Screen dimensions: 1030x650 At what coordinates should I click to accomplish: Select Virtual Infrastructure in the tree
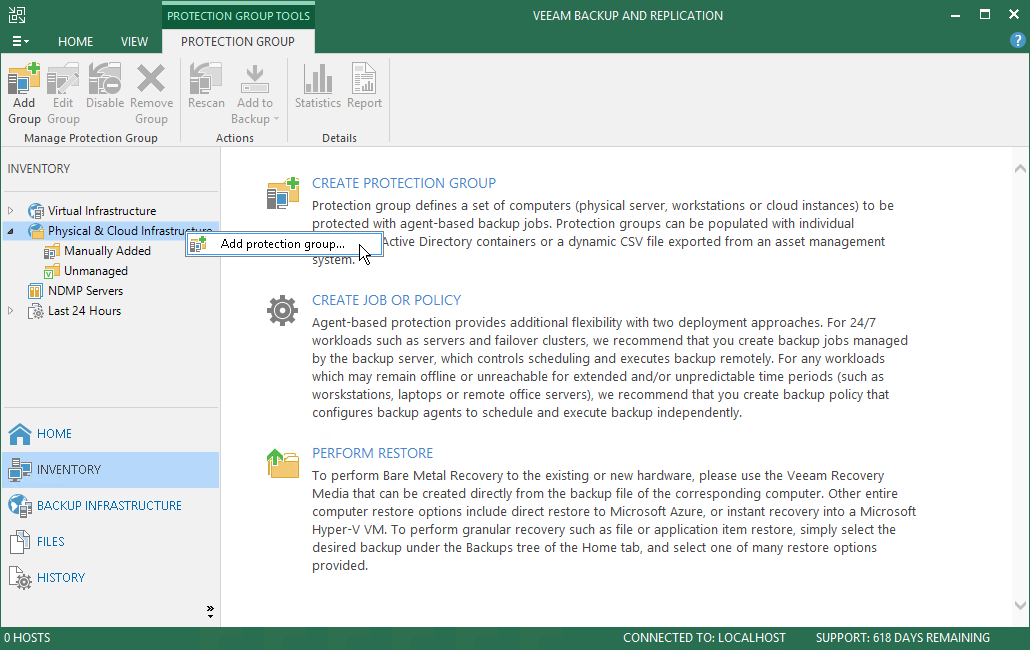(x=102, y=211)
